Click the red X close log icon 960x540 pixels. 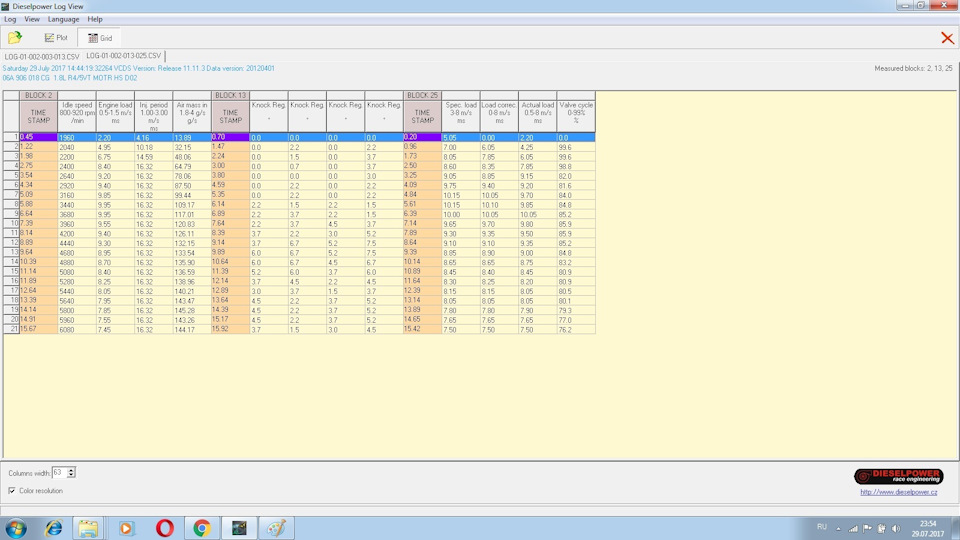pos(947,38)
